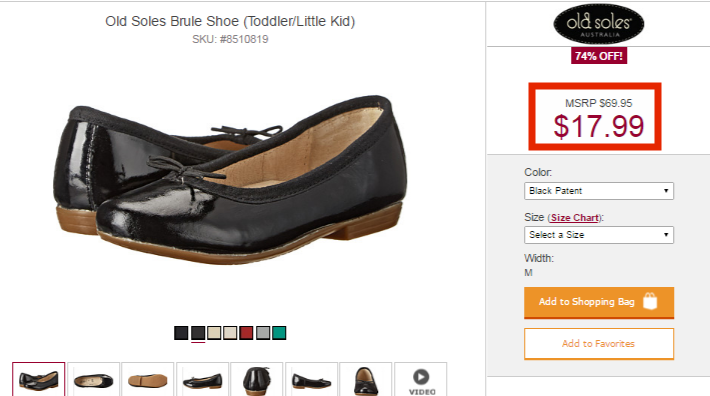Open the Color dropdown showing Black Patent
This screenshot has height=396, width=710.
tap(599, 191)
